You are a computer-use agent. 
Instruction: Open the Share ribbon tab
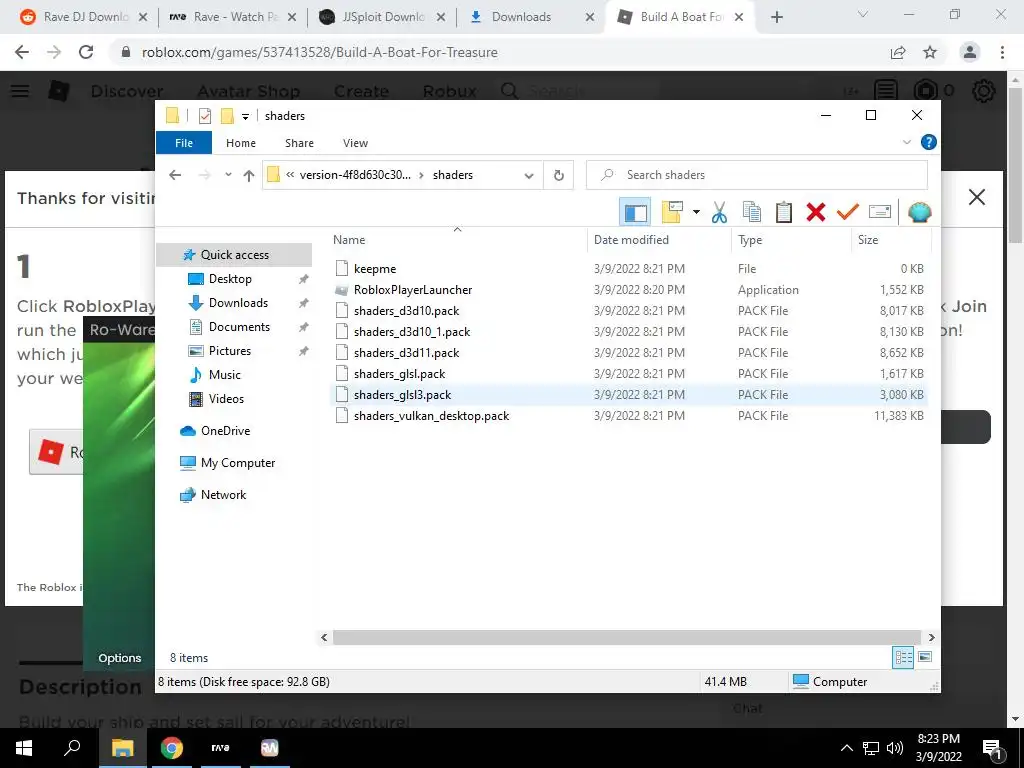[x=299, y=143]
